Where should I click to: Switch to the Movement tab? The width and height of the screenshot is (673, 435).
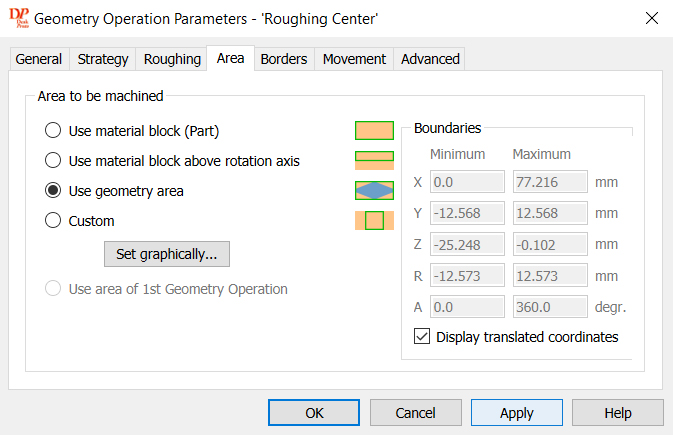(354, 59)
